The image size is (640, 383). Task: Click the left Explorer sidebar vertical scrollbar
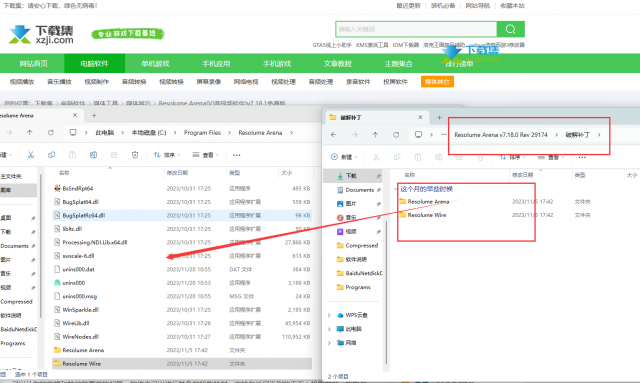click(40, 245)
